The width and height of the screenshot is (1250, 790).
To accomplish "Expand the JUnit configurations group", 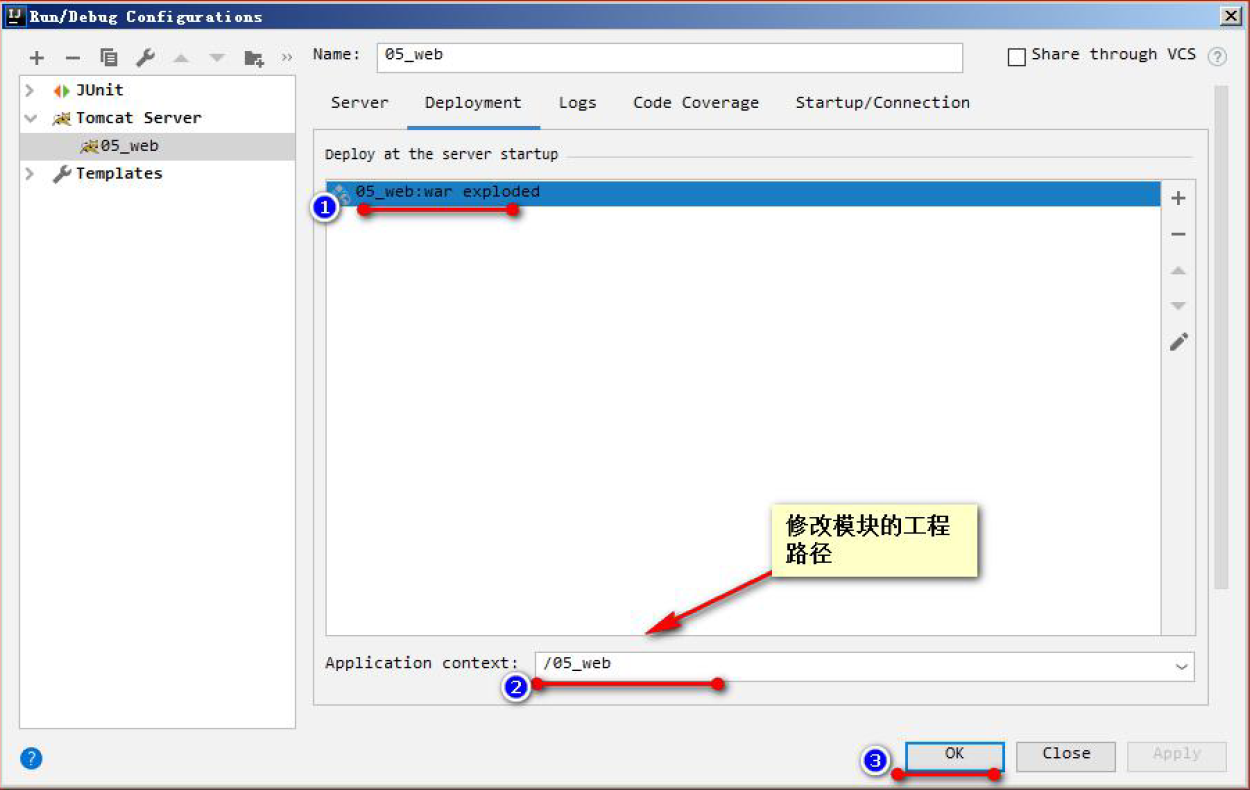I will tap(28, 89).
